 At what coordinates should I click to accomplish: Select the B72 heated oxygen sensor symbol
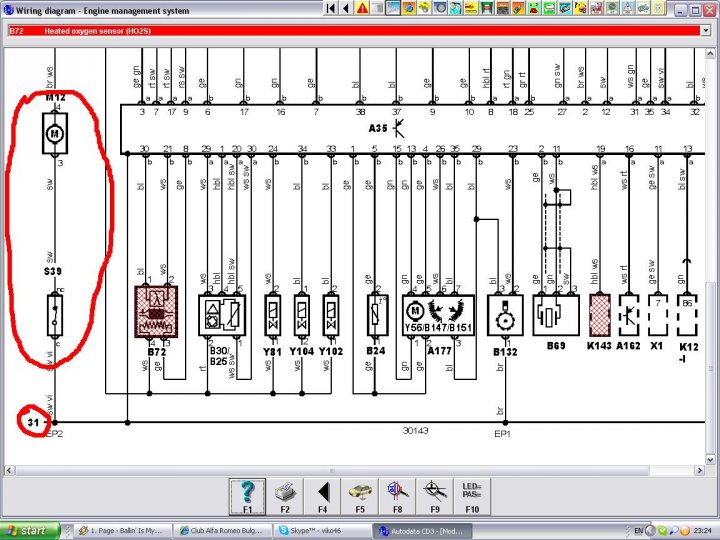click(x=157, y=314)
